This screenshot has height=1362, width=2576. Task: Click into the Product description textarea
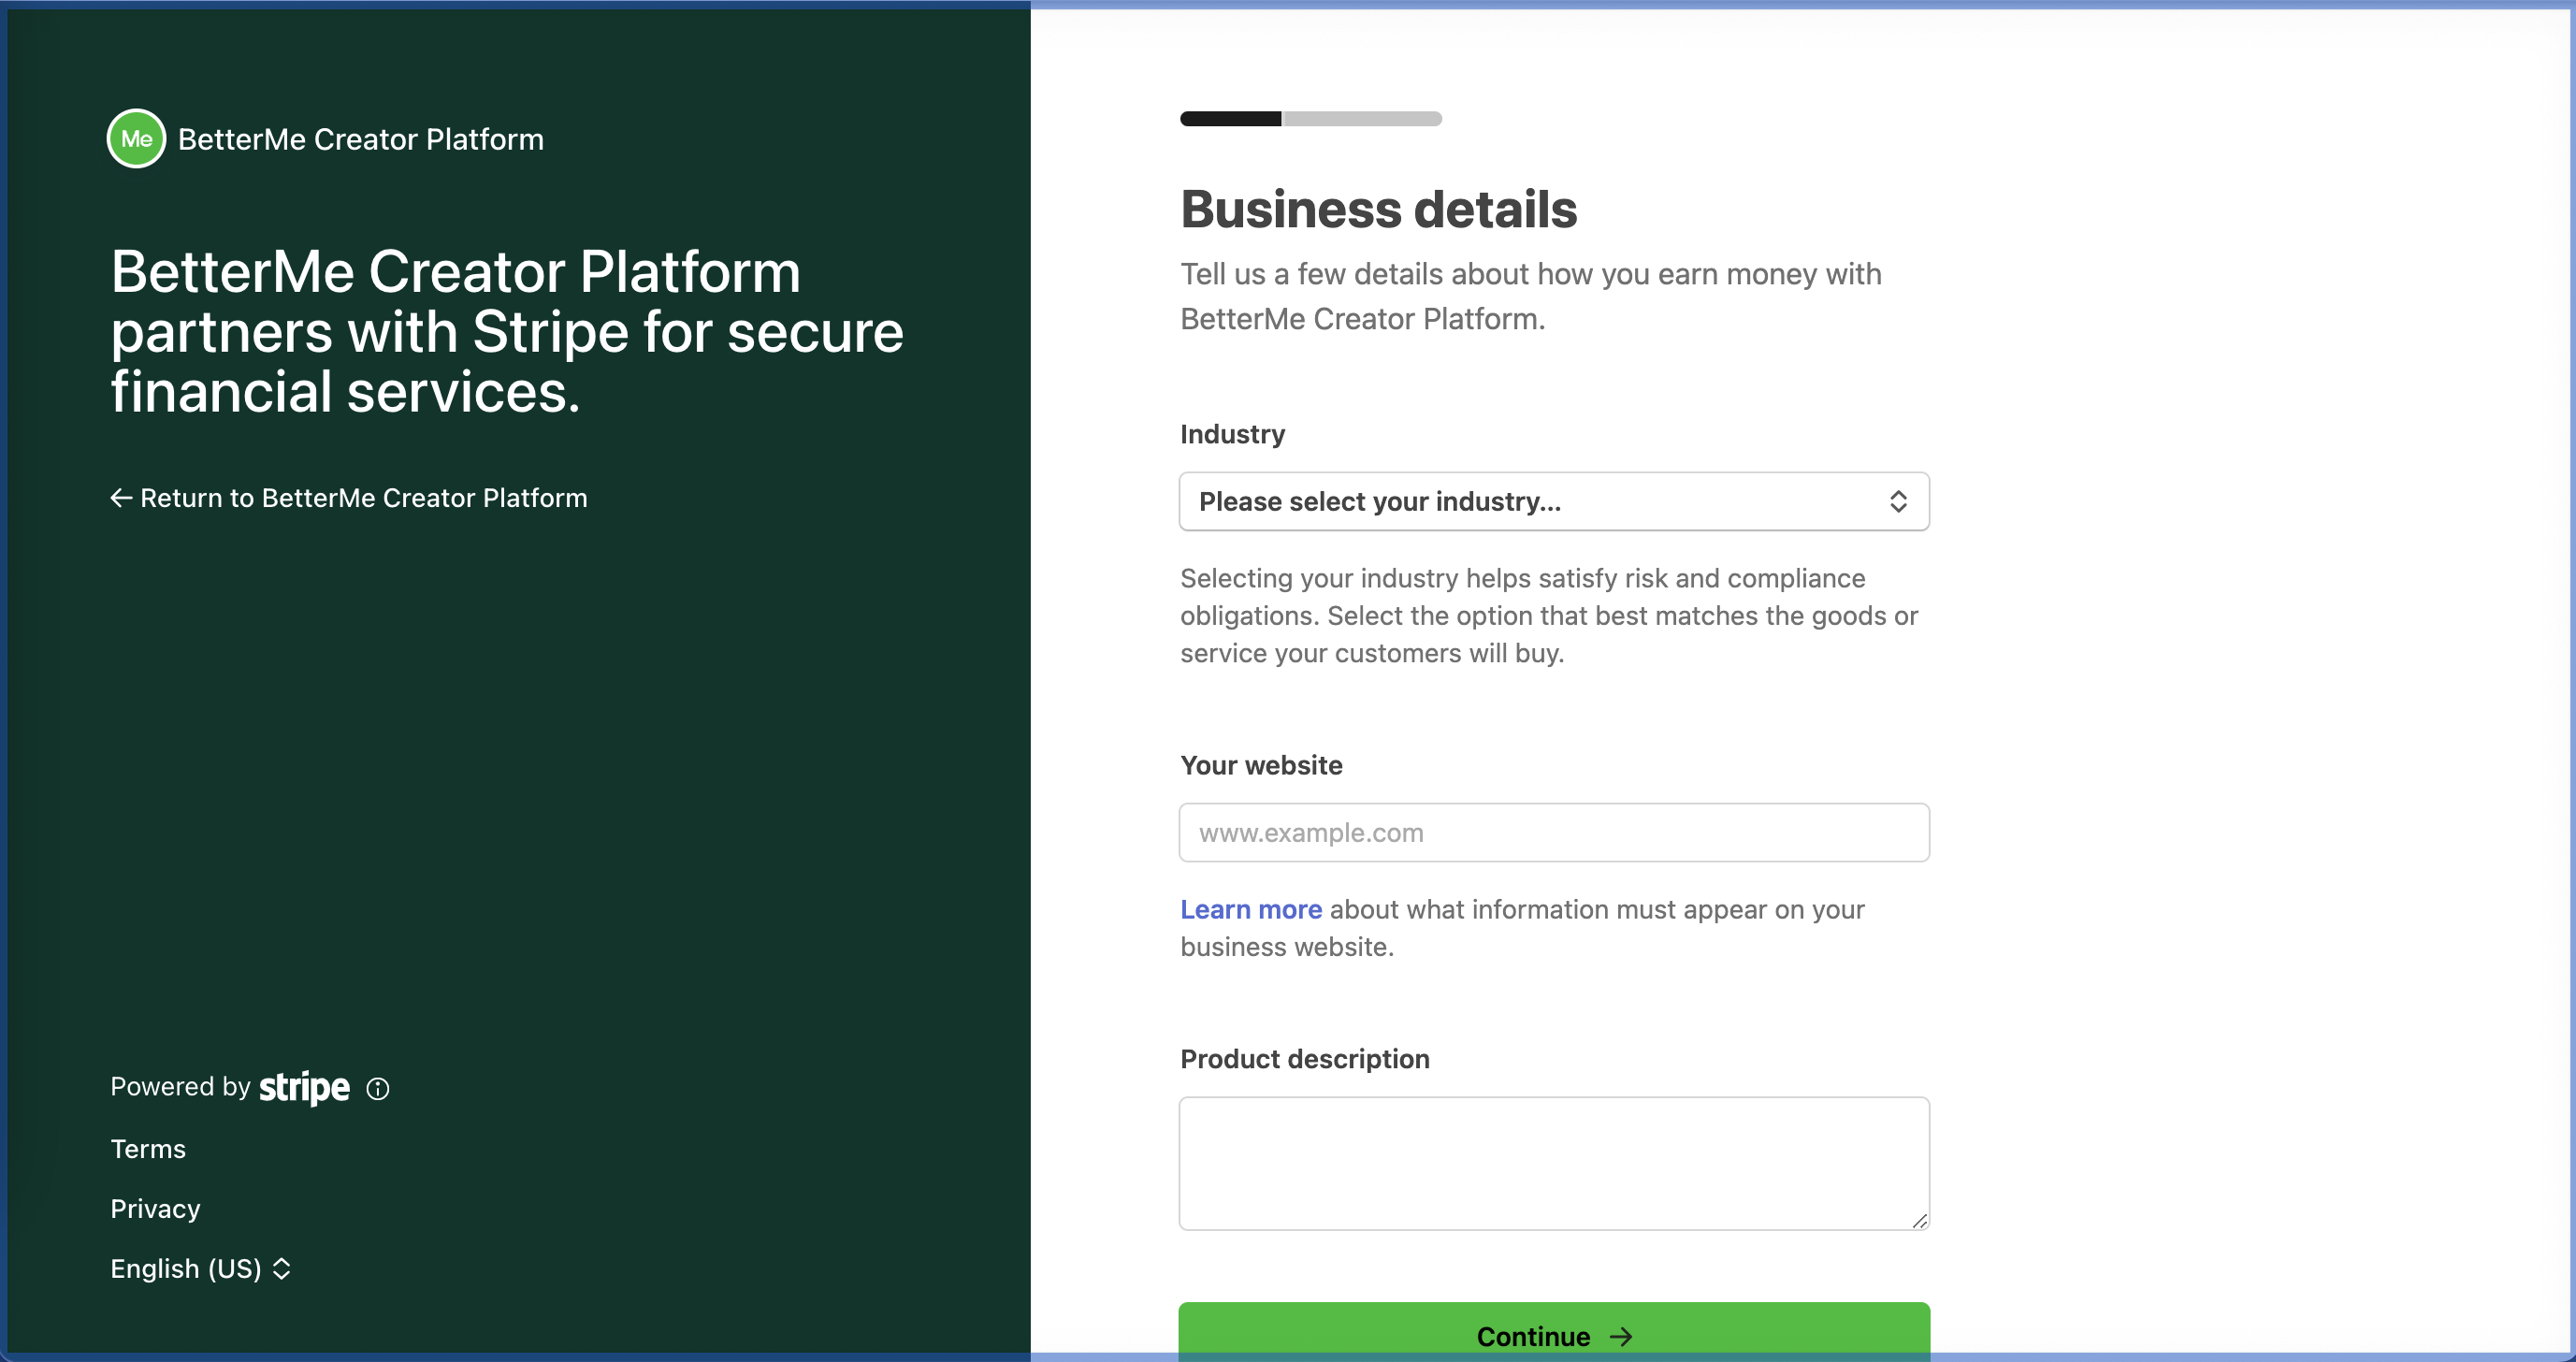1553,1163
